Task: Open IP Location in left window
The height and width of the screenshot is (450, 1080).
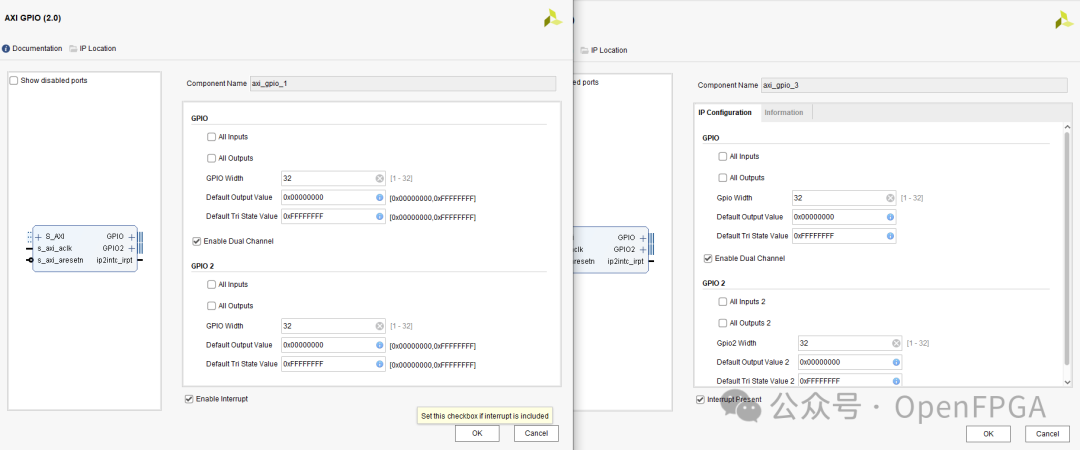Action: 92,48
